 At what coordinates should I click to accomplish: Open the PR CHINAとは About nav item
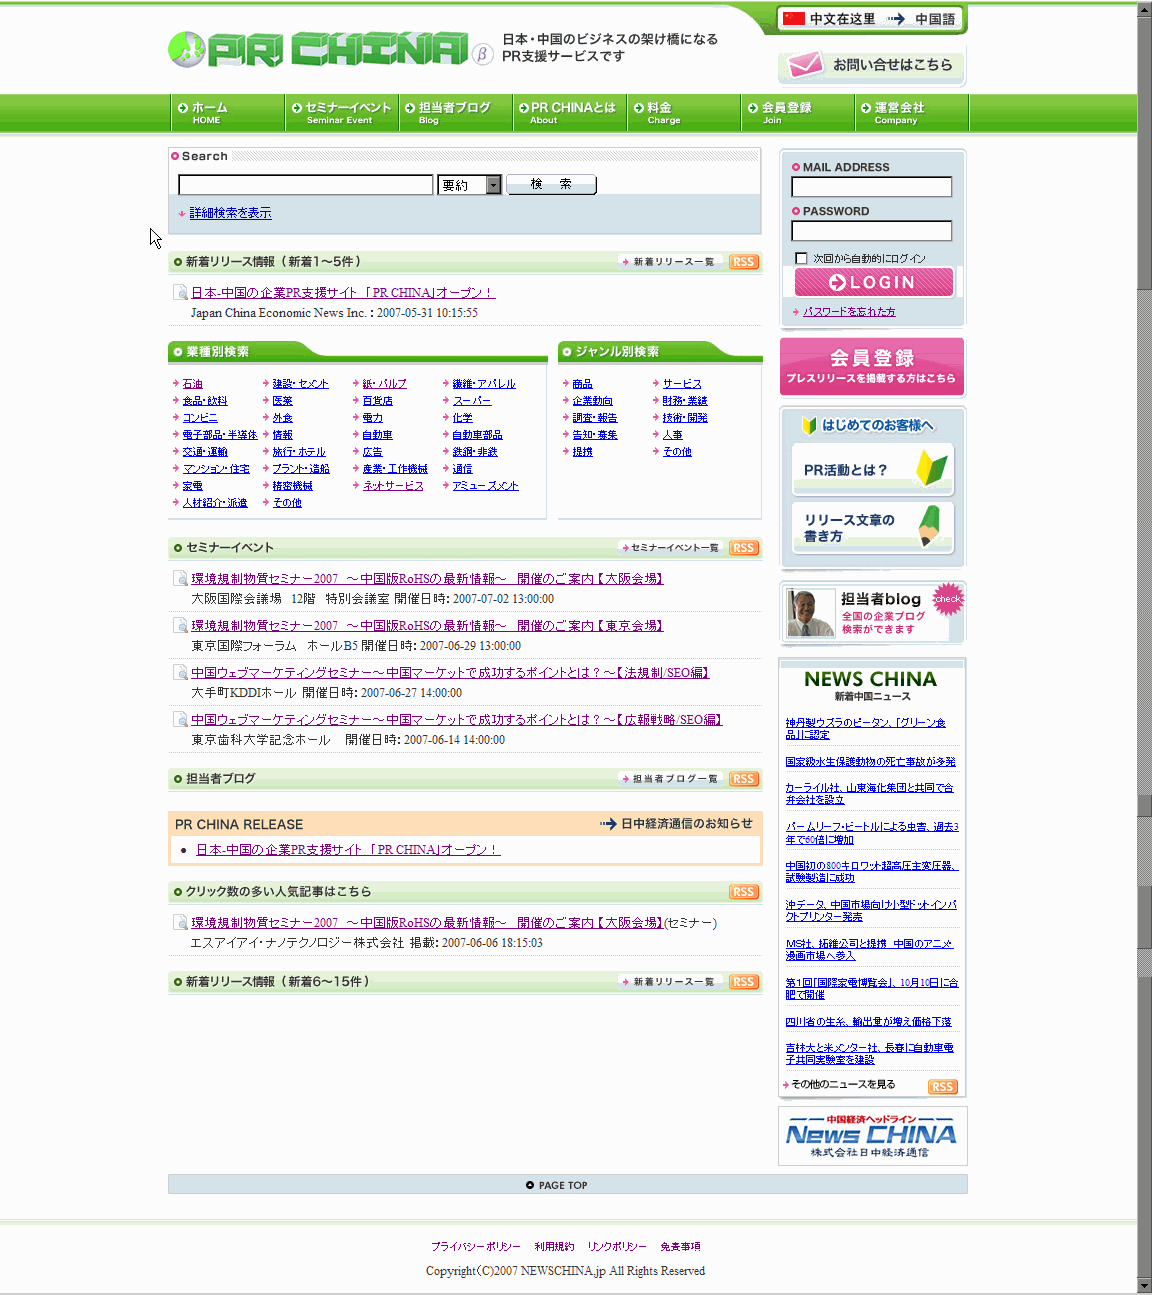[x=570, y=113]
